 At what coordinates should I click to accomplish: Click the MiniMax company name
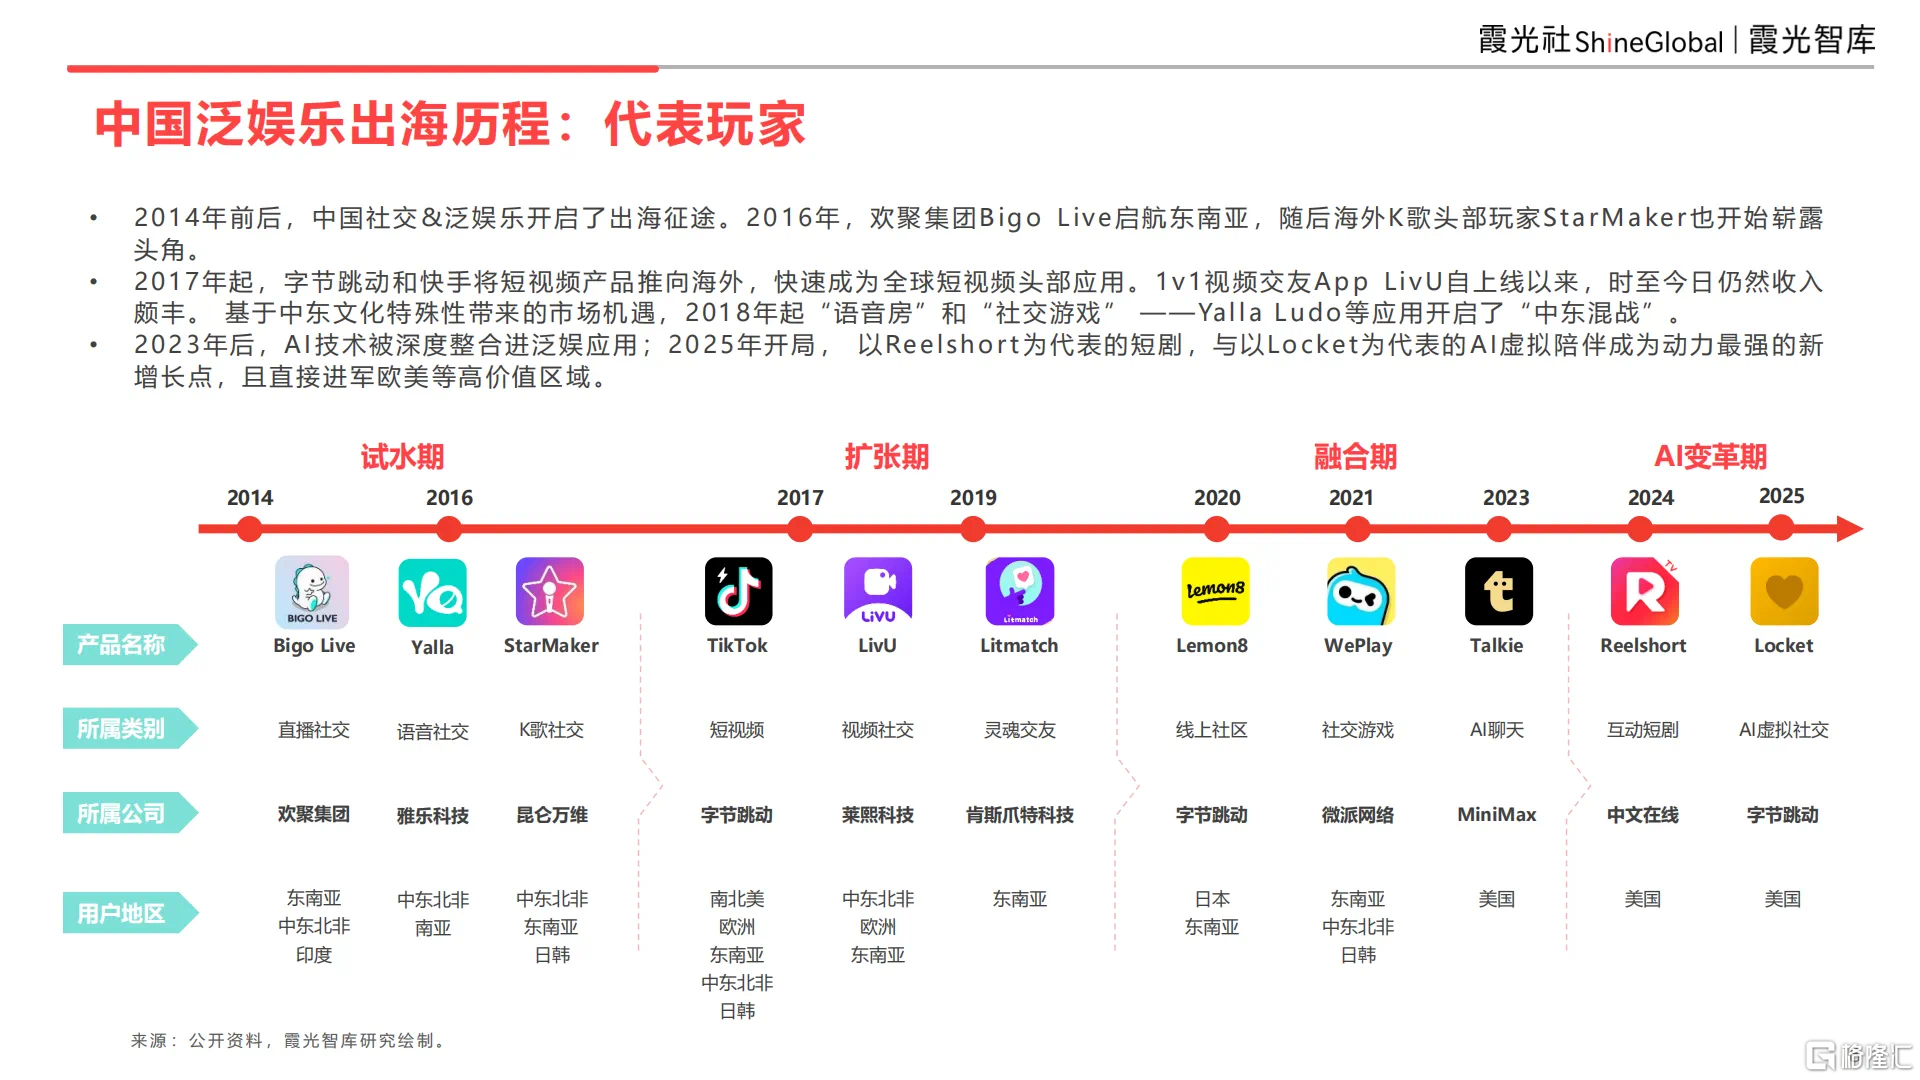click(x=1497, y=814)
